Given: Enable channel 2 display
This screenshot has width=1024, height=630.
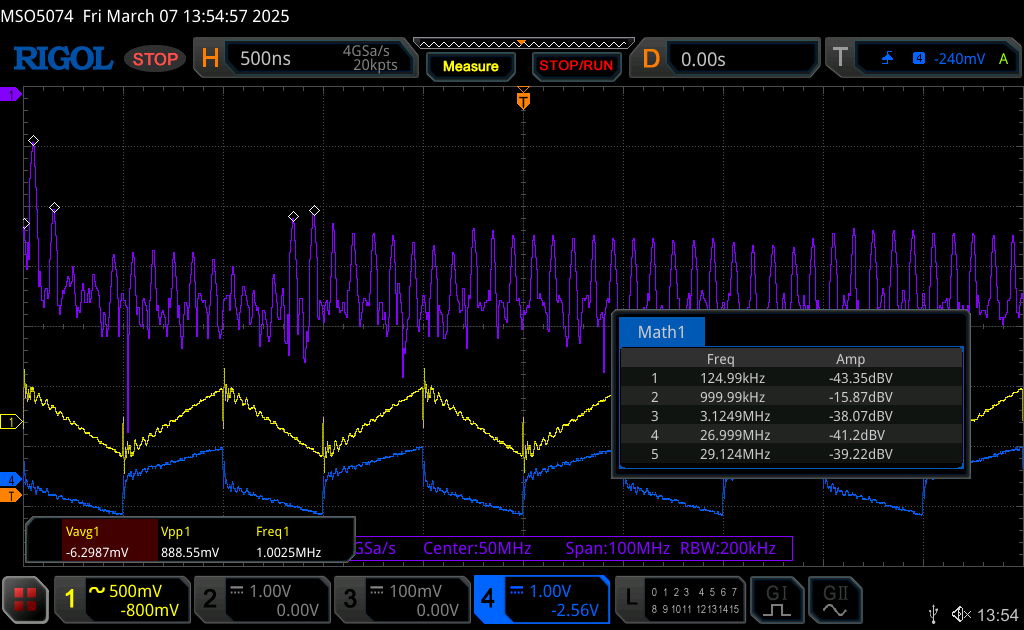Looking at the screenshot, I should tap(260, 599).
